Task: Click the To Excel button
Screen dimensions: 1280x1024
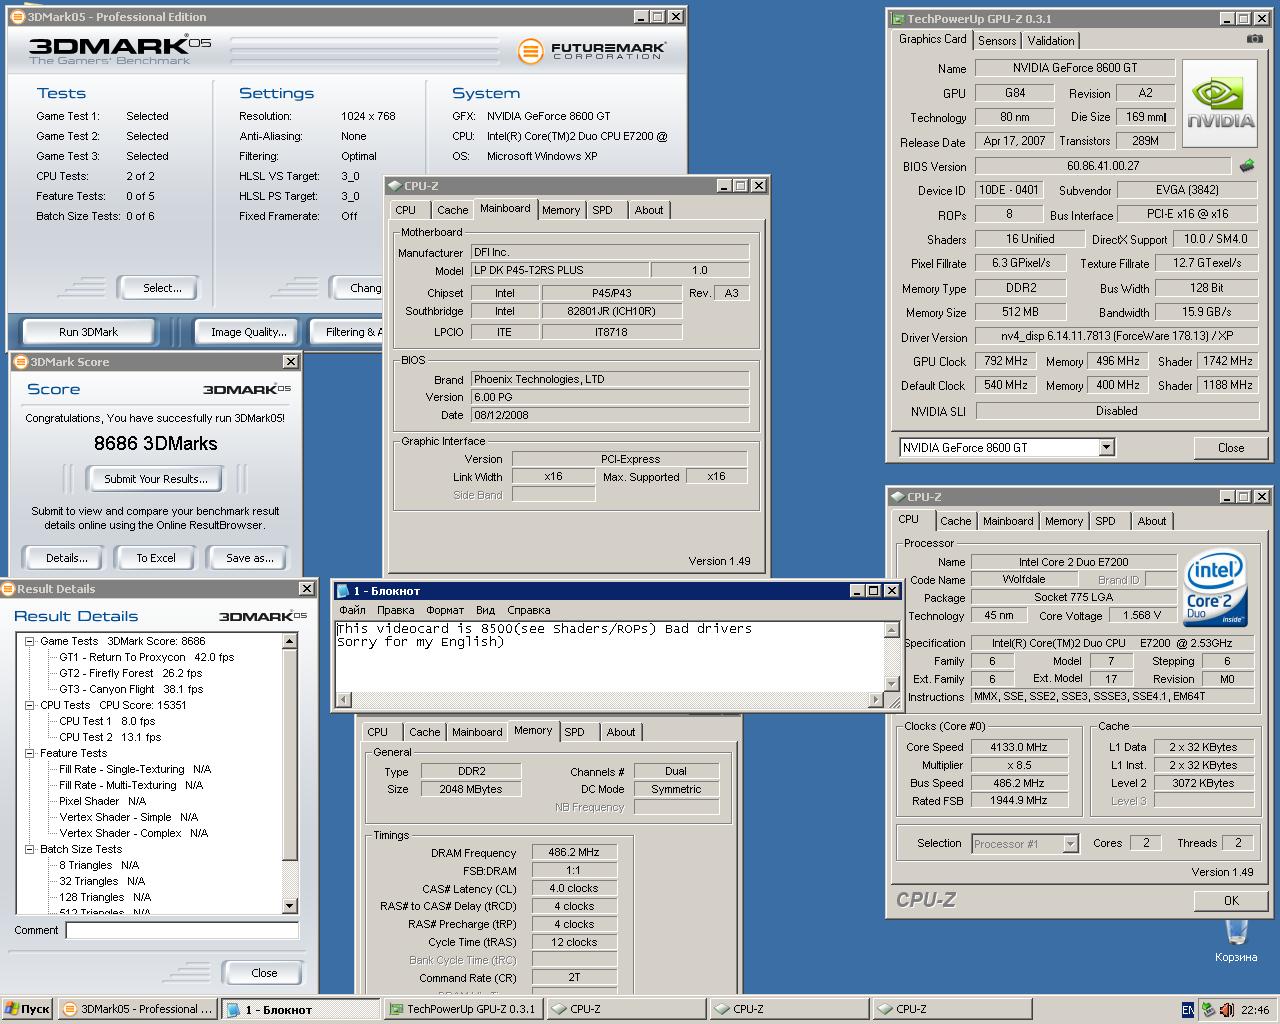Action: pos(156,558)
